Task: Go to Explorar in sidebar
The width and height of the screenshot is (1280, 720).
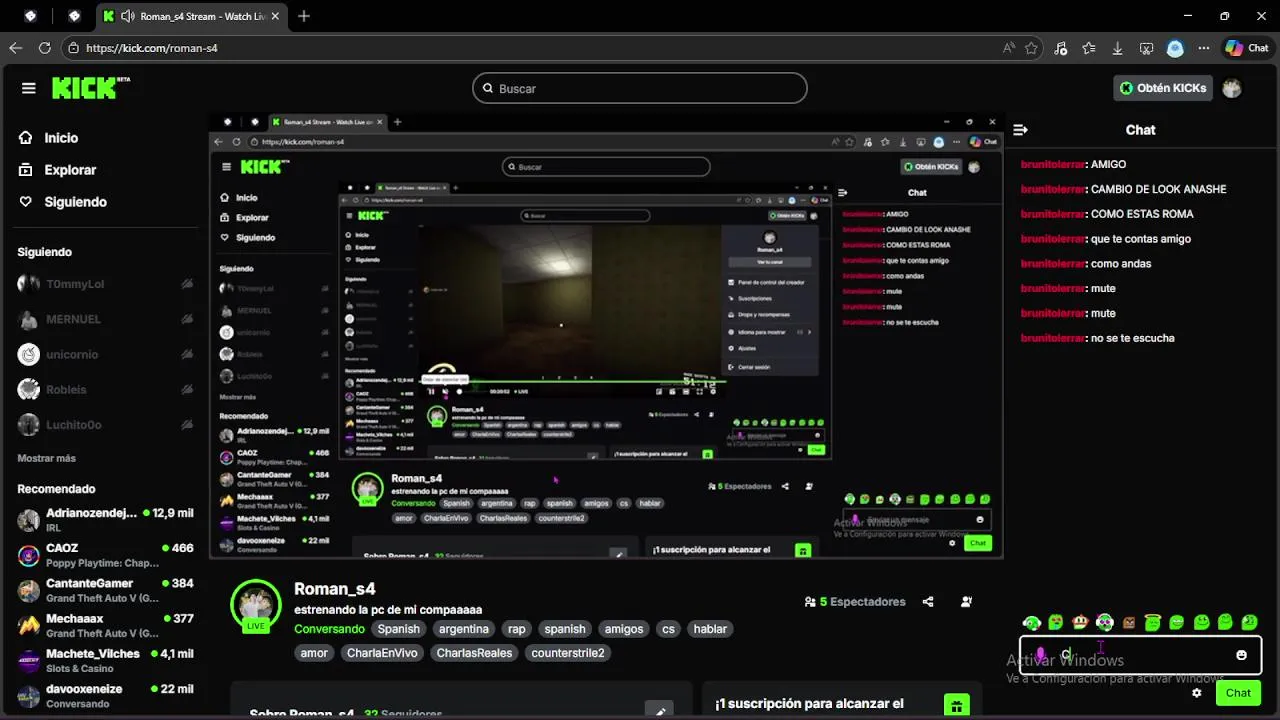Action: [70, 170]
